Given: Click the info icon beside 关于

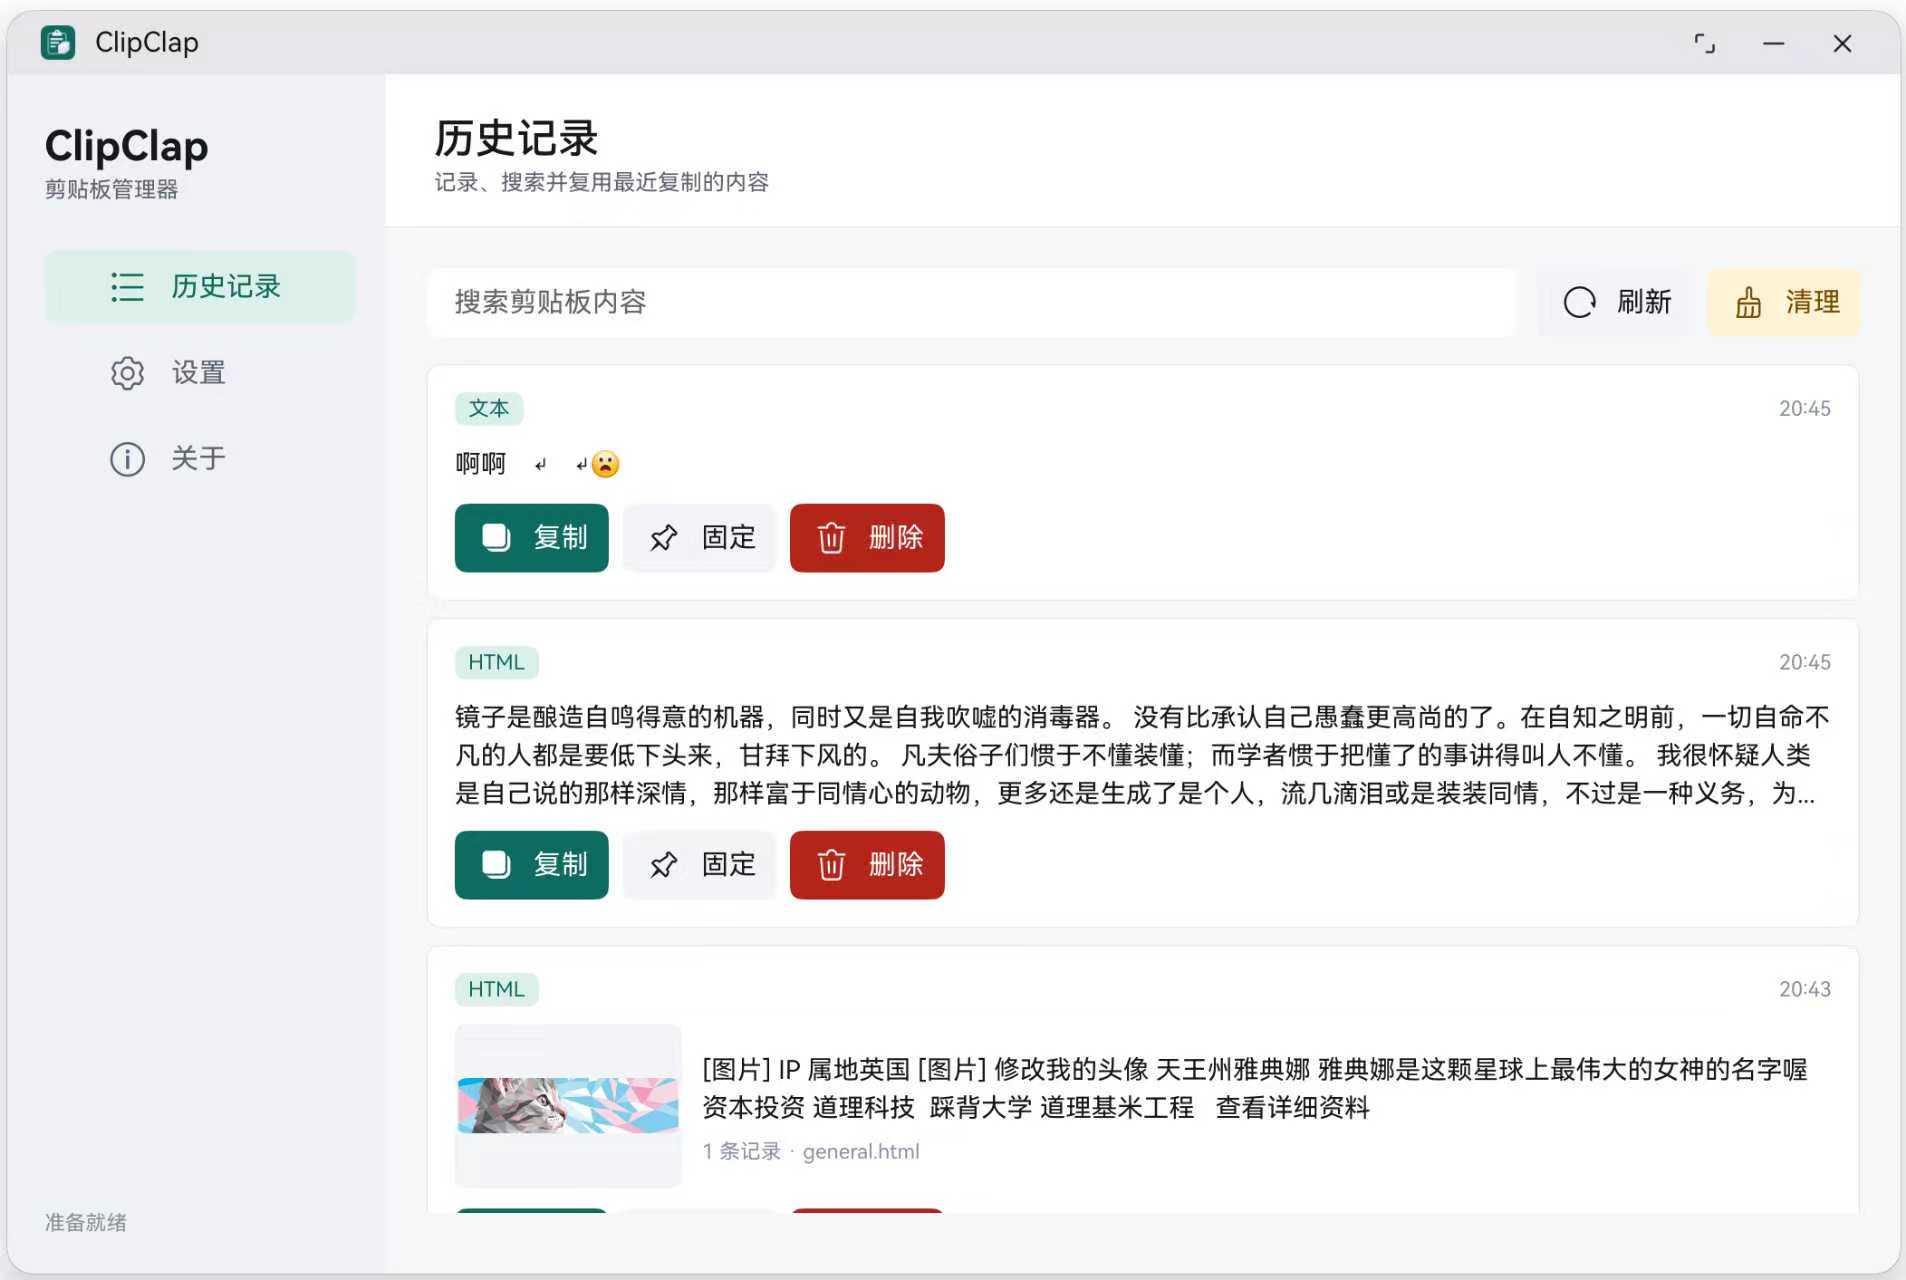Looking at the screenshot, I should click(x=127, y=459).
